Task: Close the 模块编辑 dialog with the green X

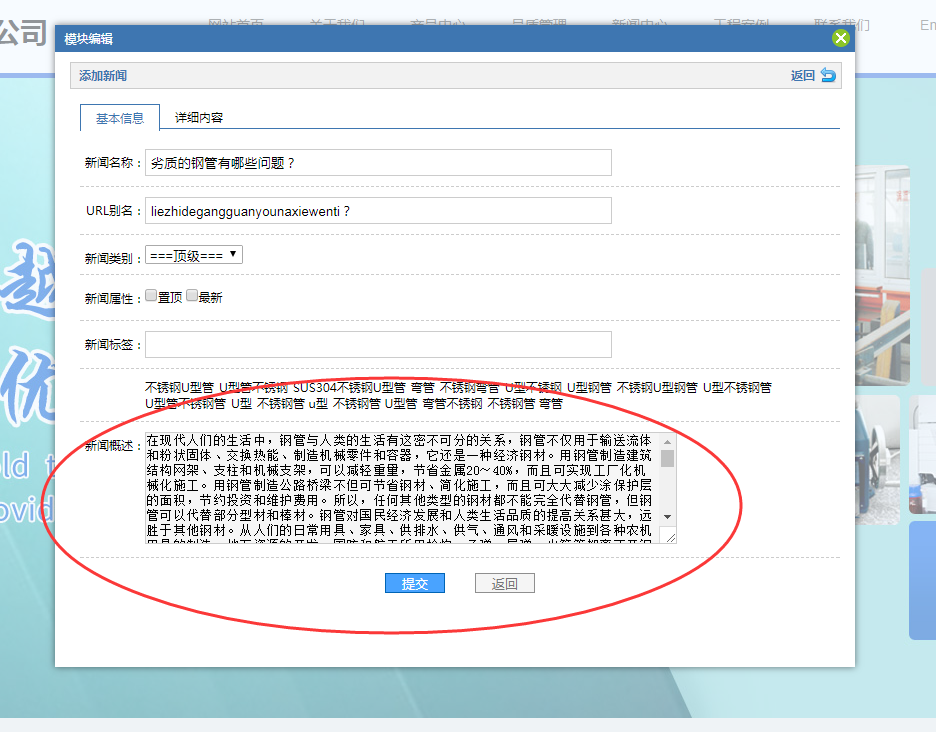Action: pyautogui.click(x=840, y=38)
